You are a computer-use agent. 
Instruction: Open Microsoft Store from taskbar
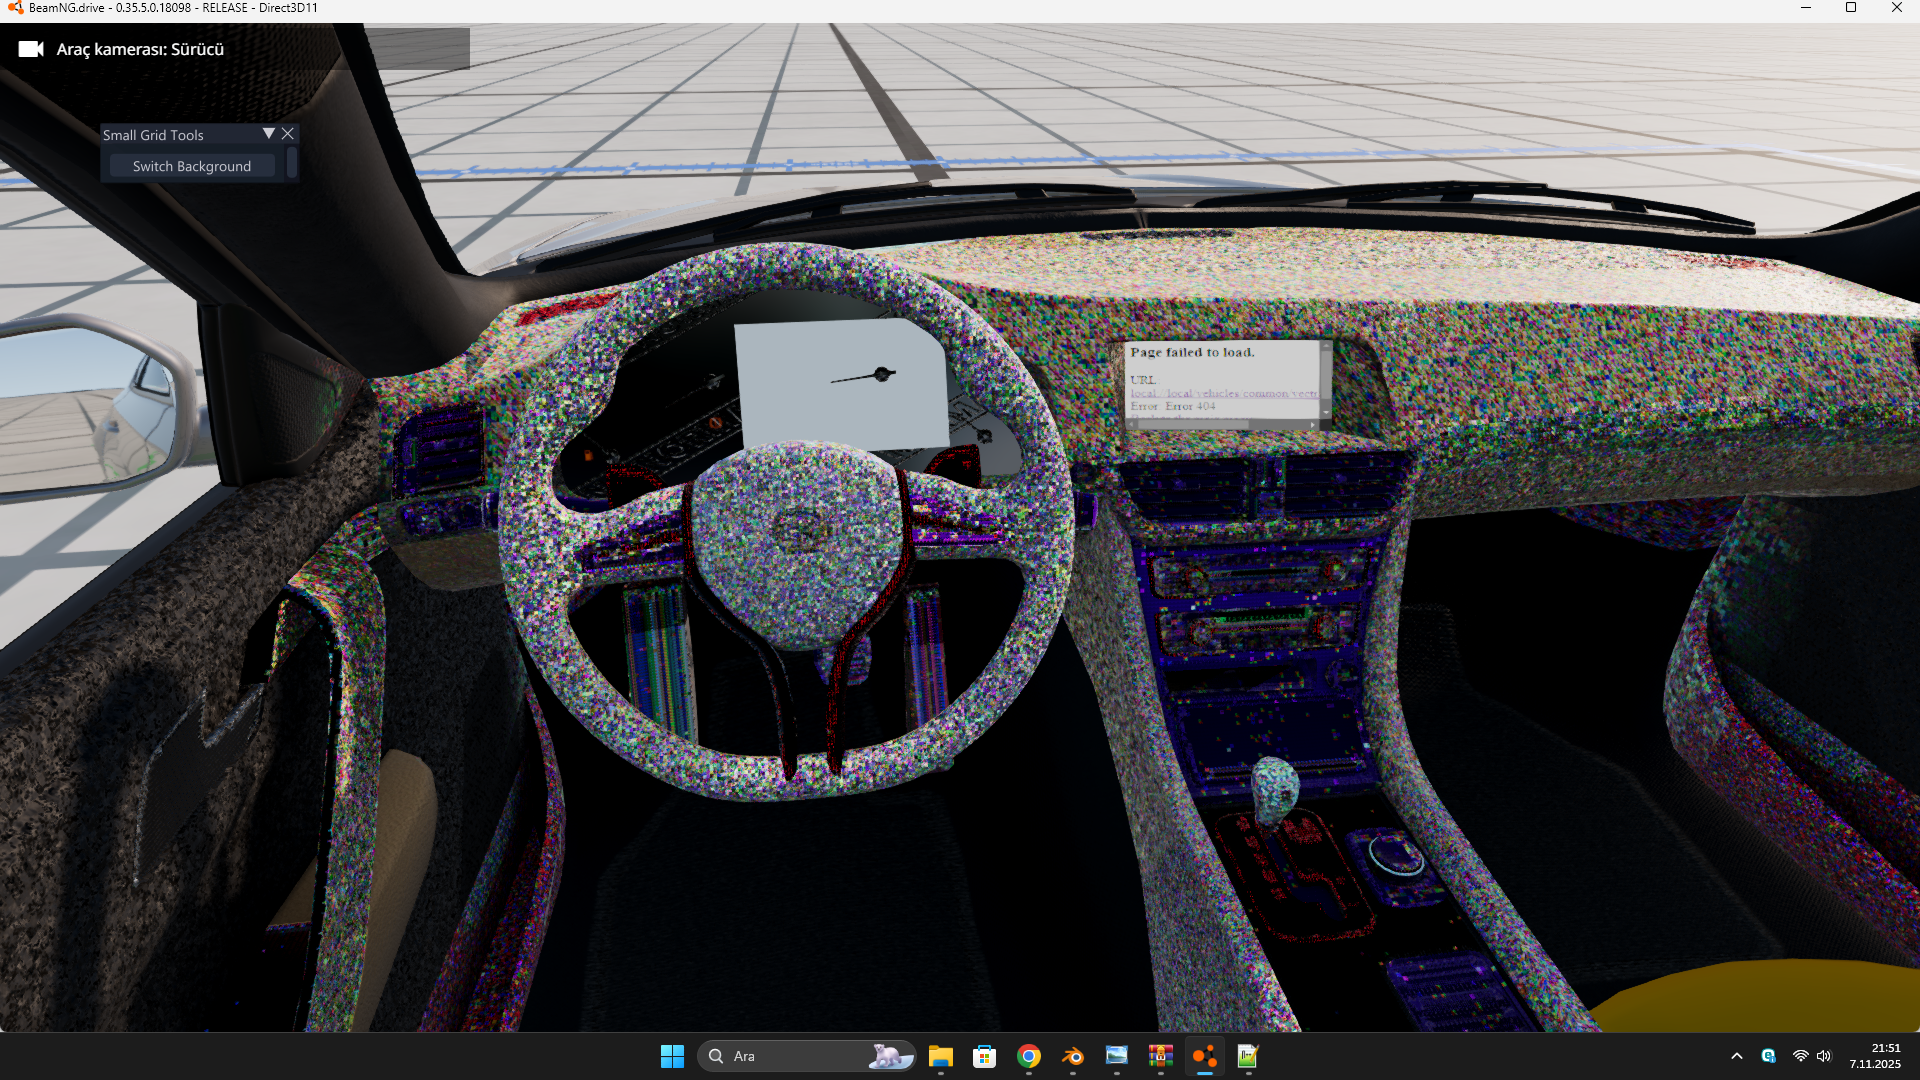pos(984,1056)
